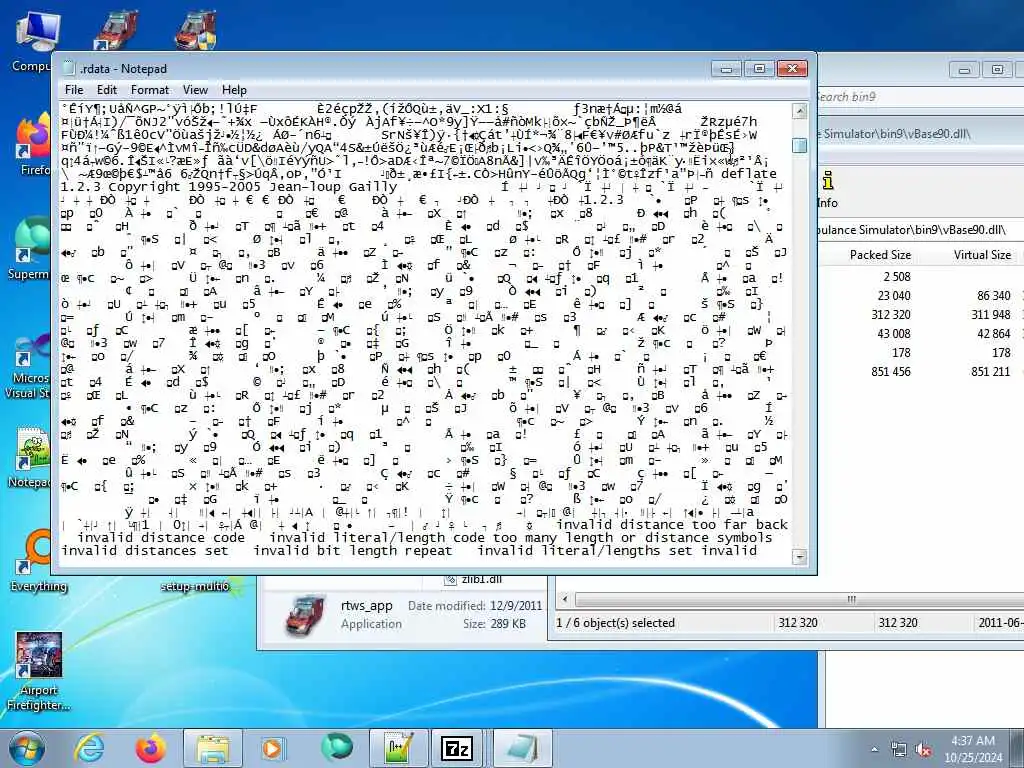The width and height of the screenshot is (1024, 768).
Task: Open the Notepad++ desktop shortcut
Action: (x=31, y=457)
